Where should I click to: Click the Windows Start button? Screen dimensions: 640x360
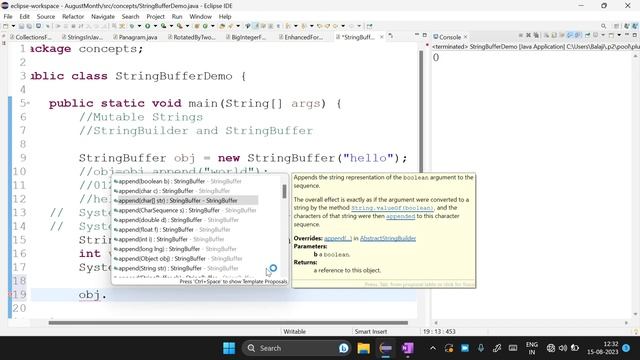[x=229, y=348]
